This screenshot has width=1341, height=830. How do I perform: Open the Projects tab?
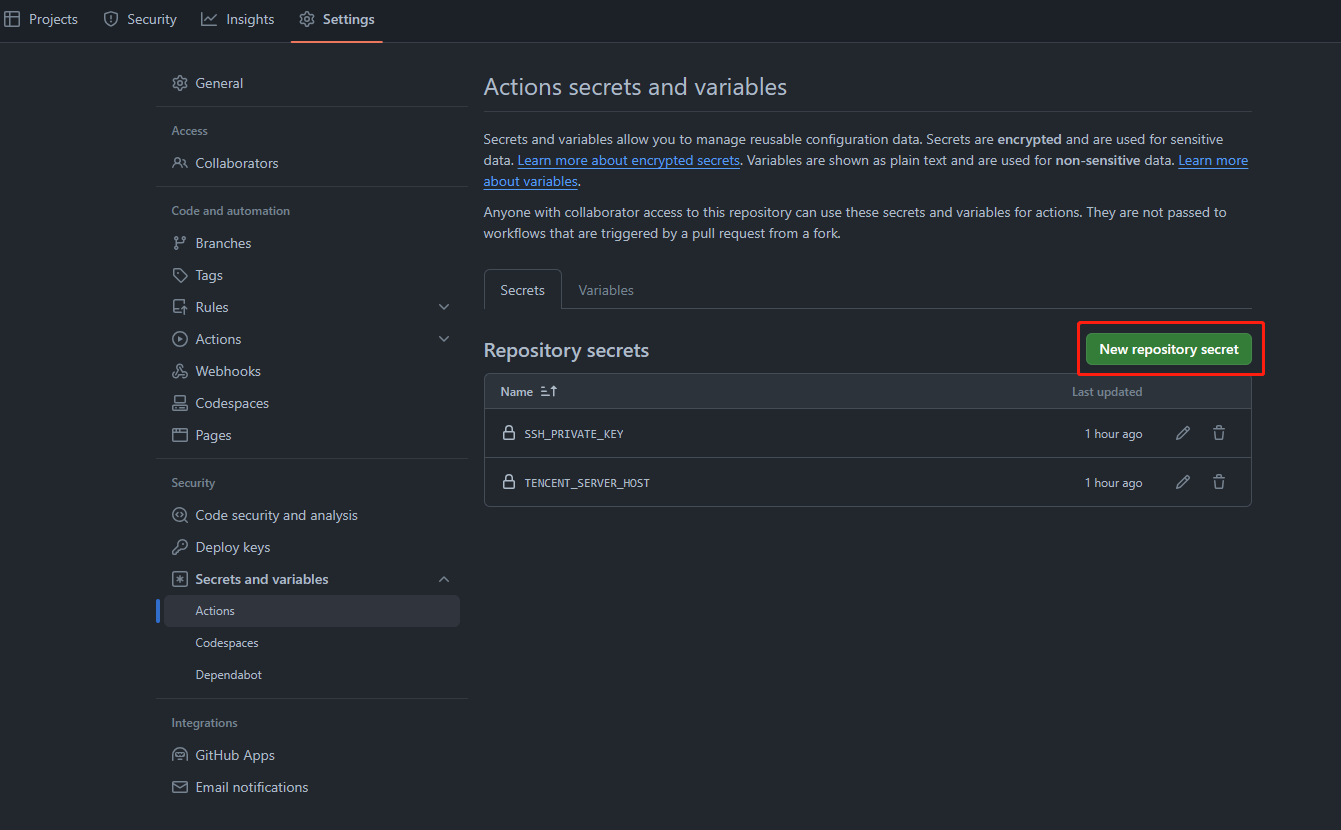coord(41,19)
